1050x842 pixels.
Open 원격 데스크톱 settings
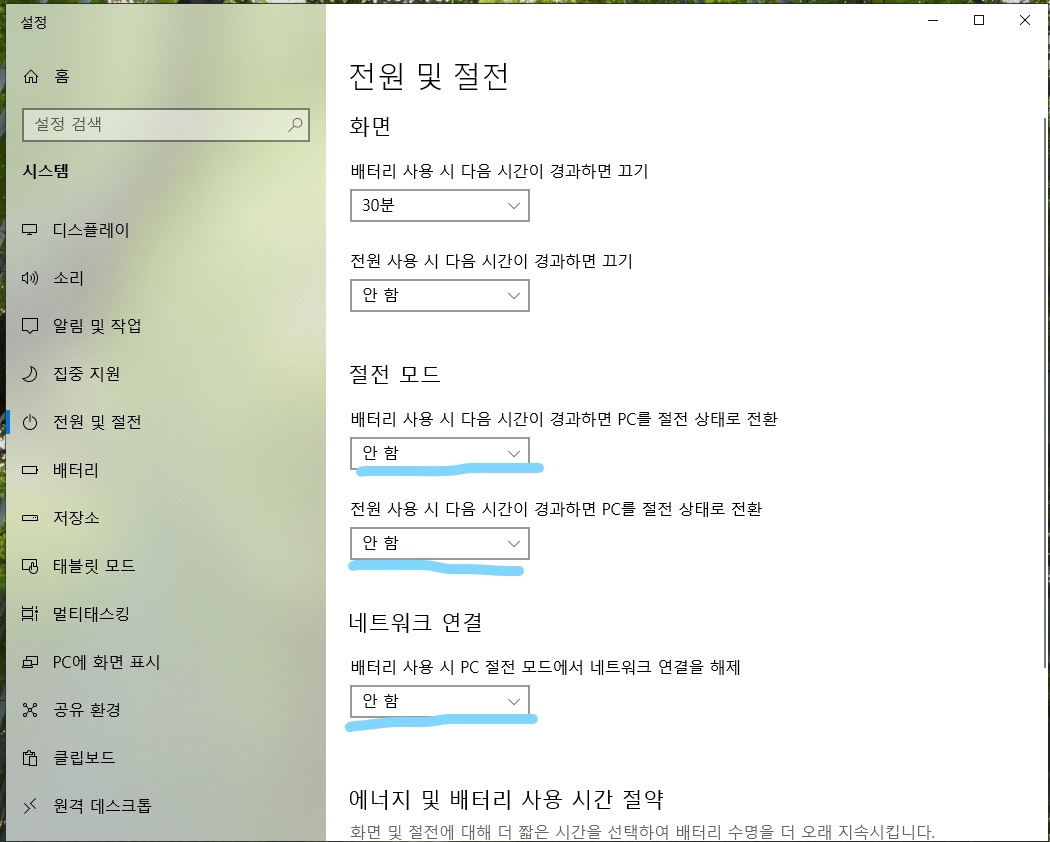pyautogui.click(x=165, y=806)
